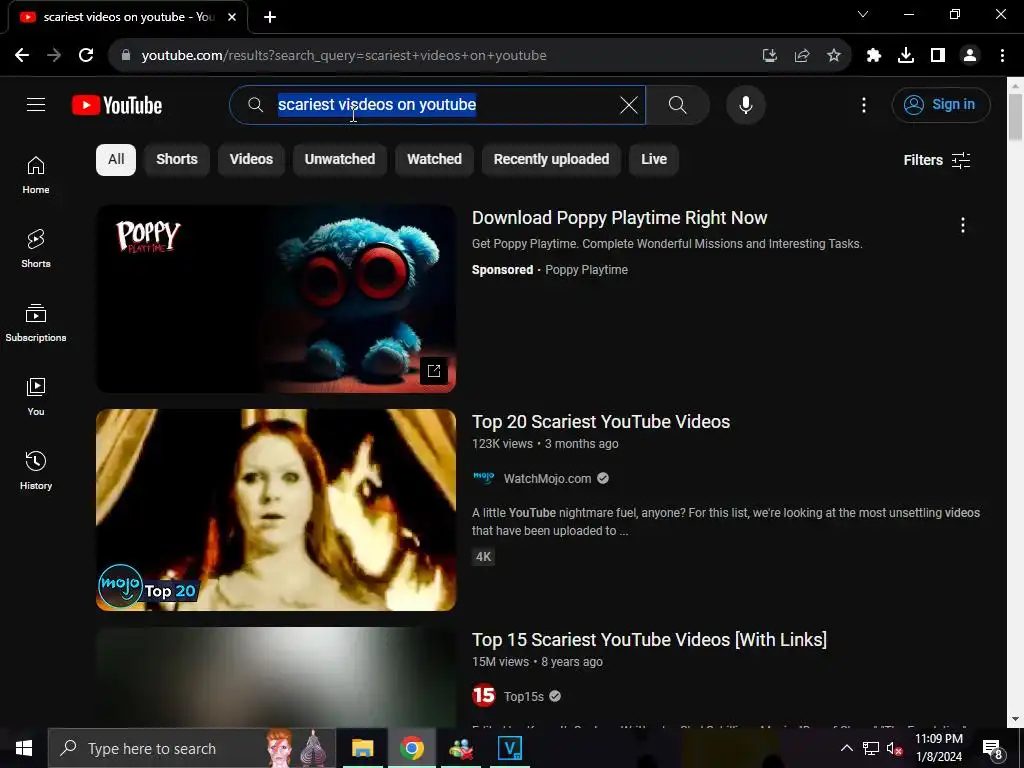Bookmark this page with star
This screenshot has height=768, width=1024.
pos(834,56)
